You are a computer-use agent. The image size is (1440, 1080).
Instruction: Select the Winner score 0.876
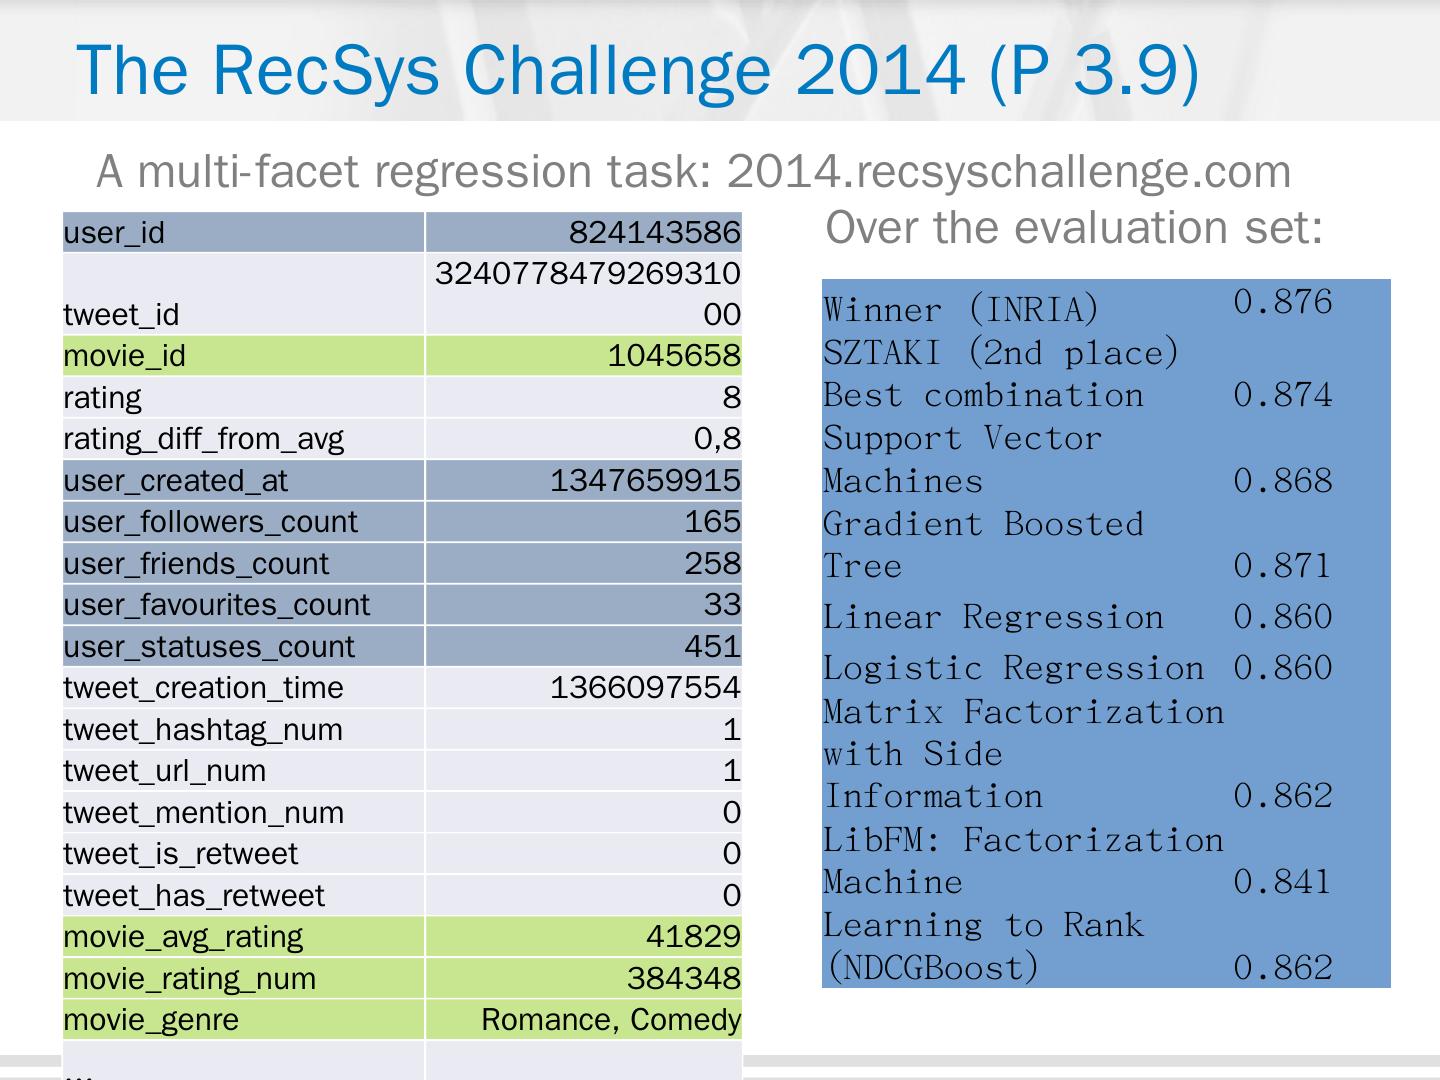(1282, 302)
